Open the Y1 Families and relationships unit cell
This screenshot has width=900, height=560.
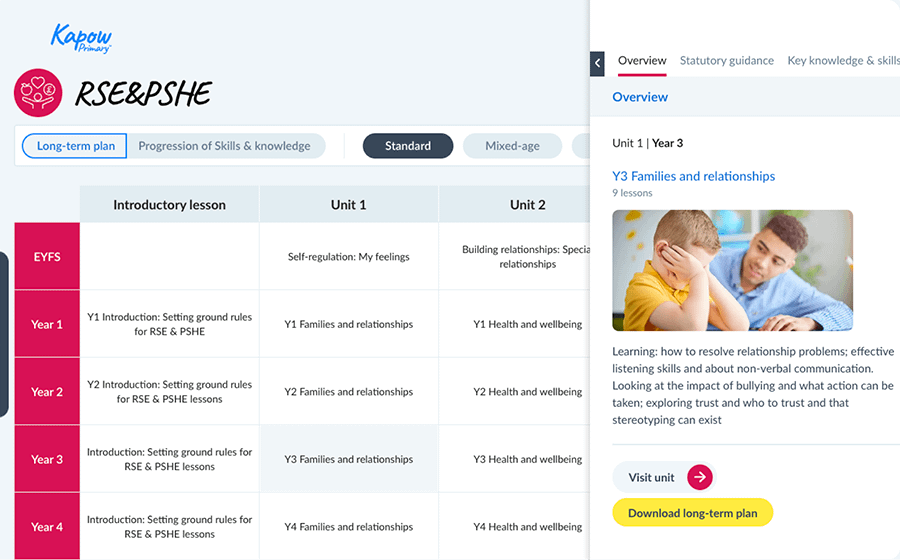348,324
